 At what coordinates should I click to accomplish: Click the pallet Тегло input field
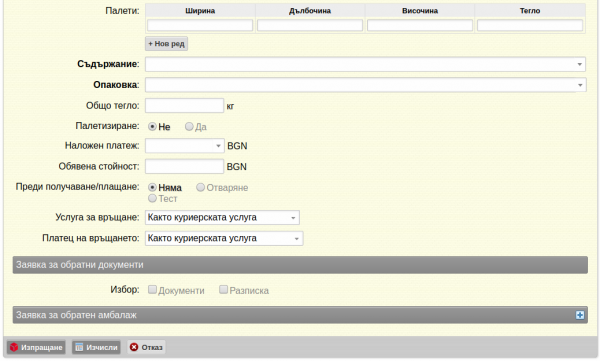tap(530, 25)
